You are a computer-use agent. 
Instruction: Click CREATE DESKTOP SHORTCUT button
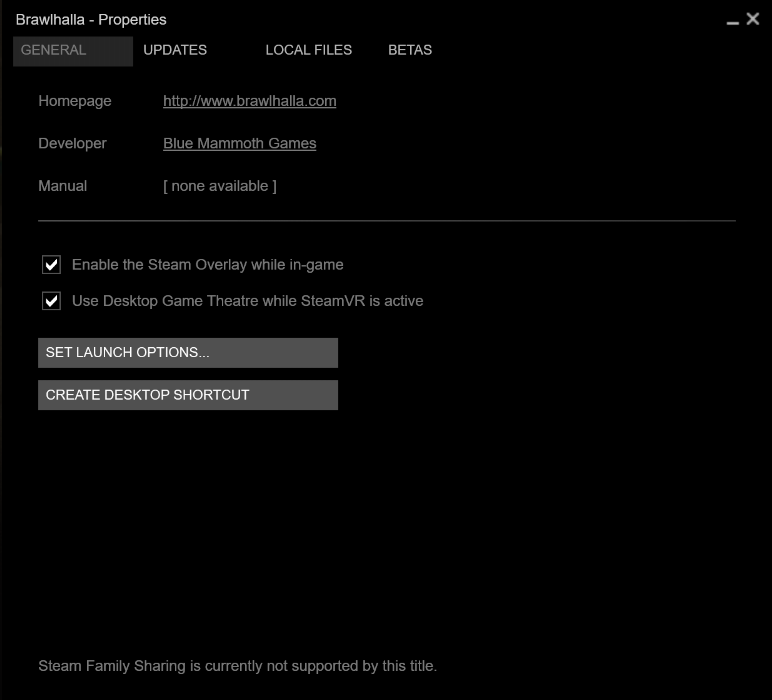(x=188, y=395)
